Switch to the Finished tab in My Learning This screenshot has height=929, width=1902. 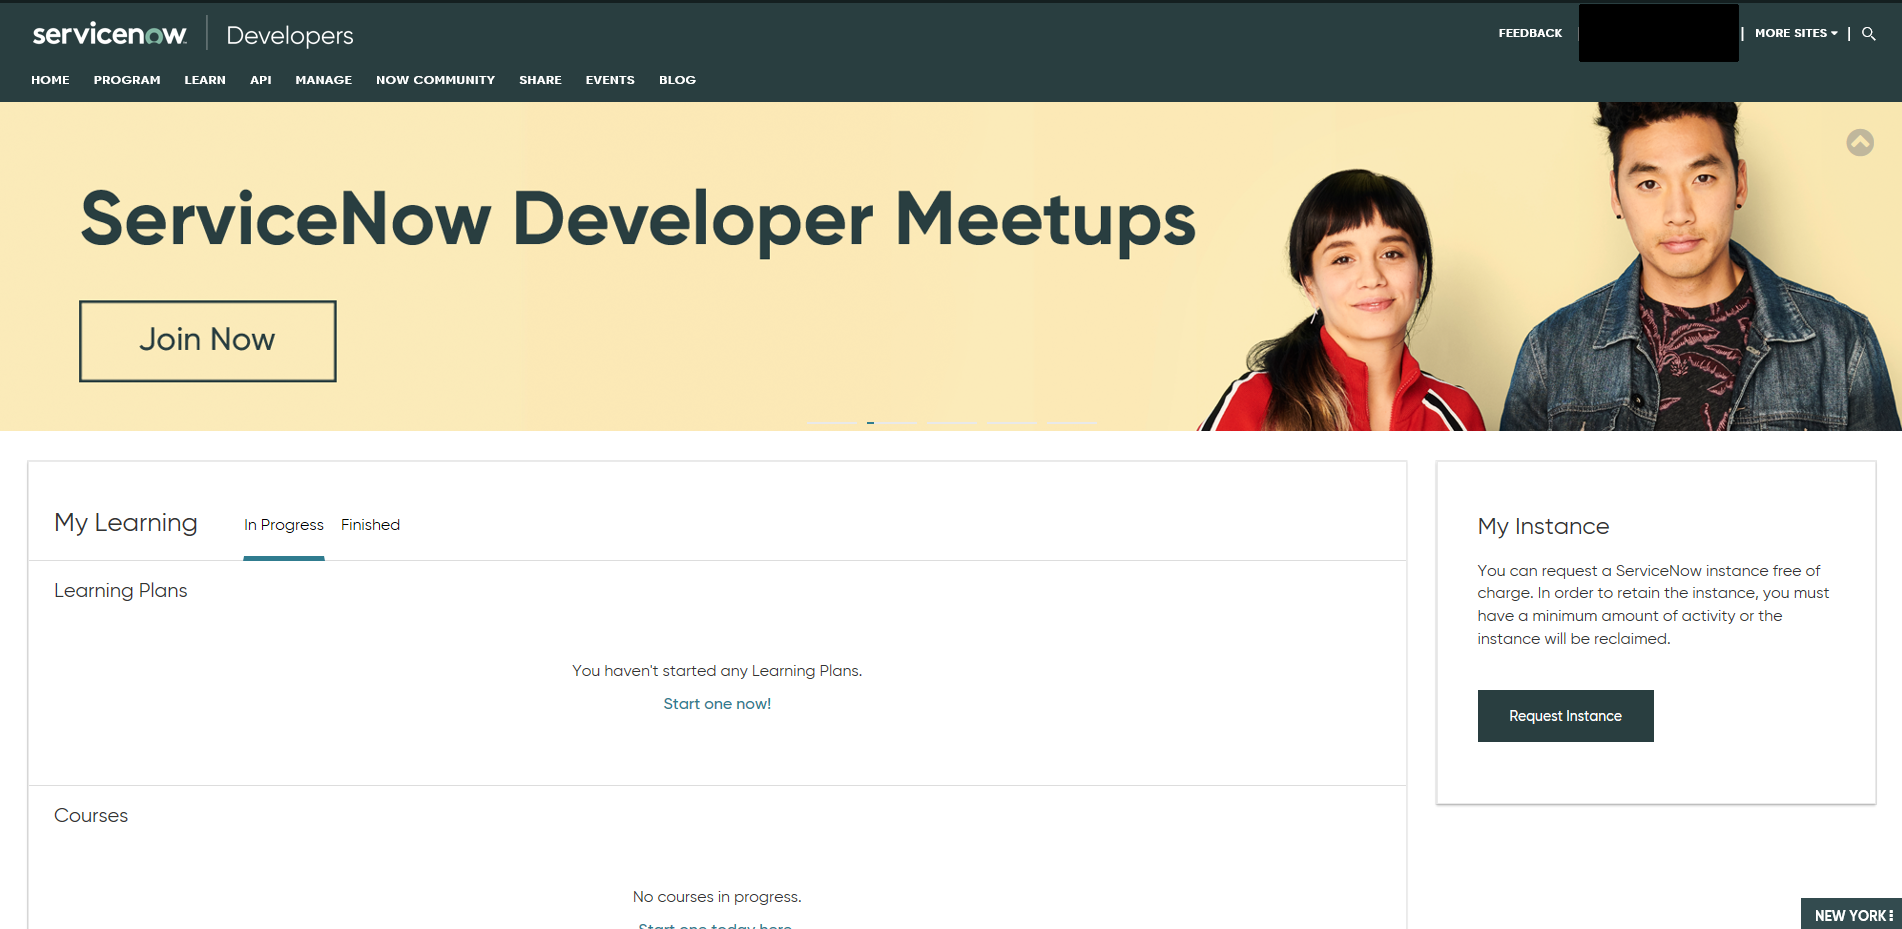point(370,524)
